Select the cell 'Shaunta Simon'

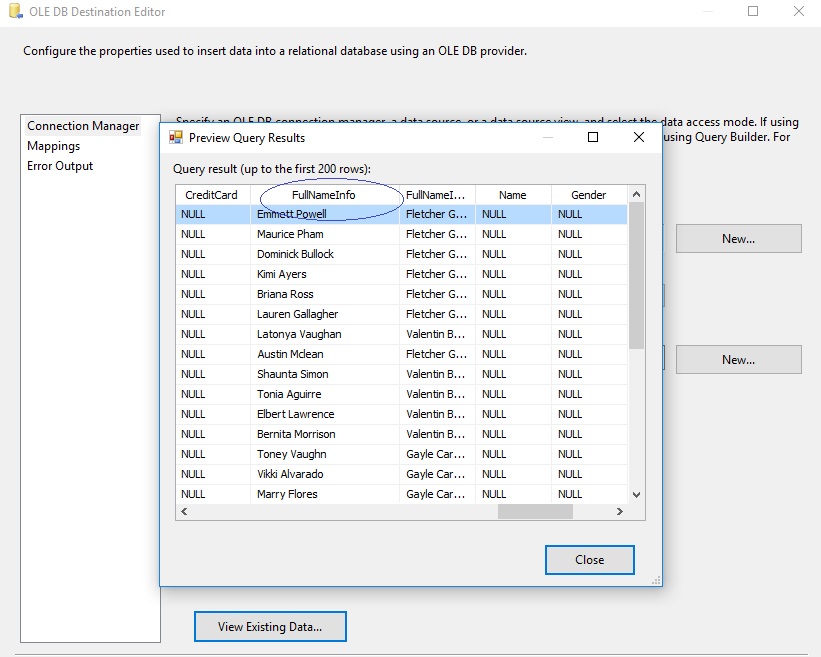tap(325, 374)
